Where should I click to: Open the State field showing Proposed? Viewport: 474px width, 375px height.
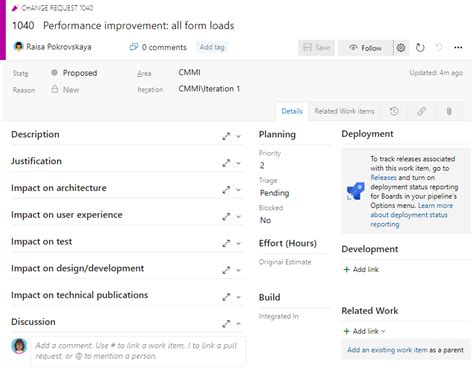79,73
